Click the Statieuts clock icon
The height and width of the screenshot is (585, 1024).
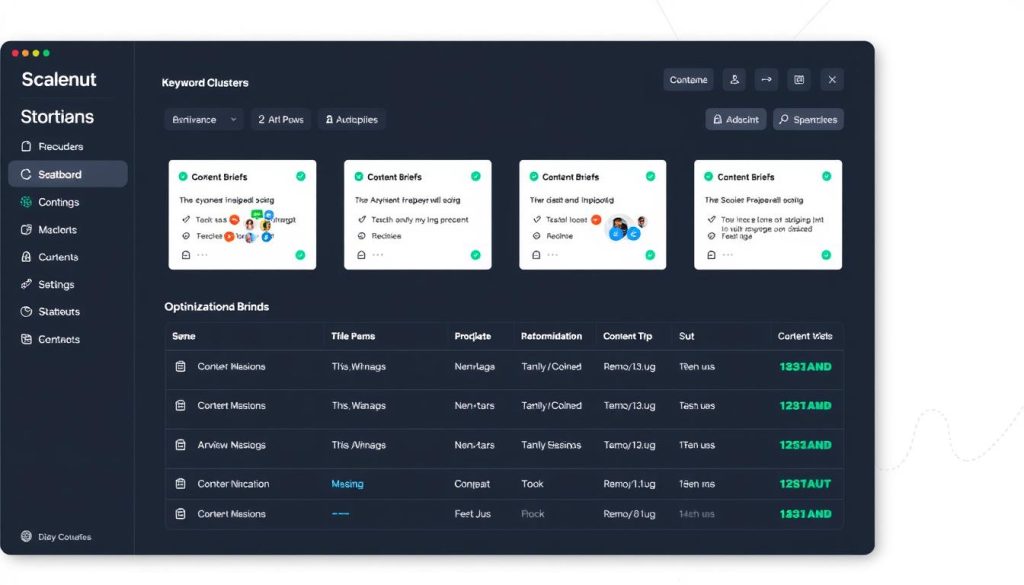[27, 312]
